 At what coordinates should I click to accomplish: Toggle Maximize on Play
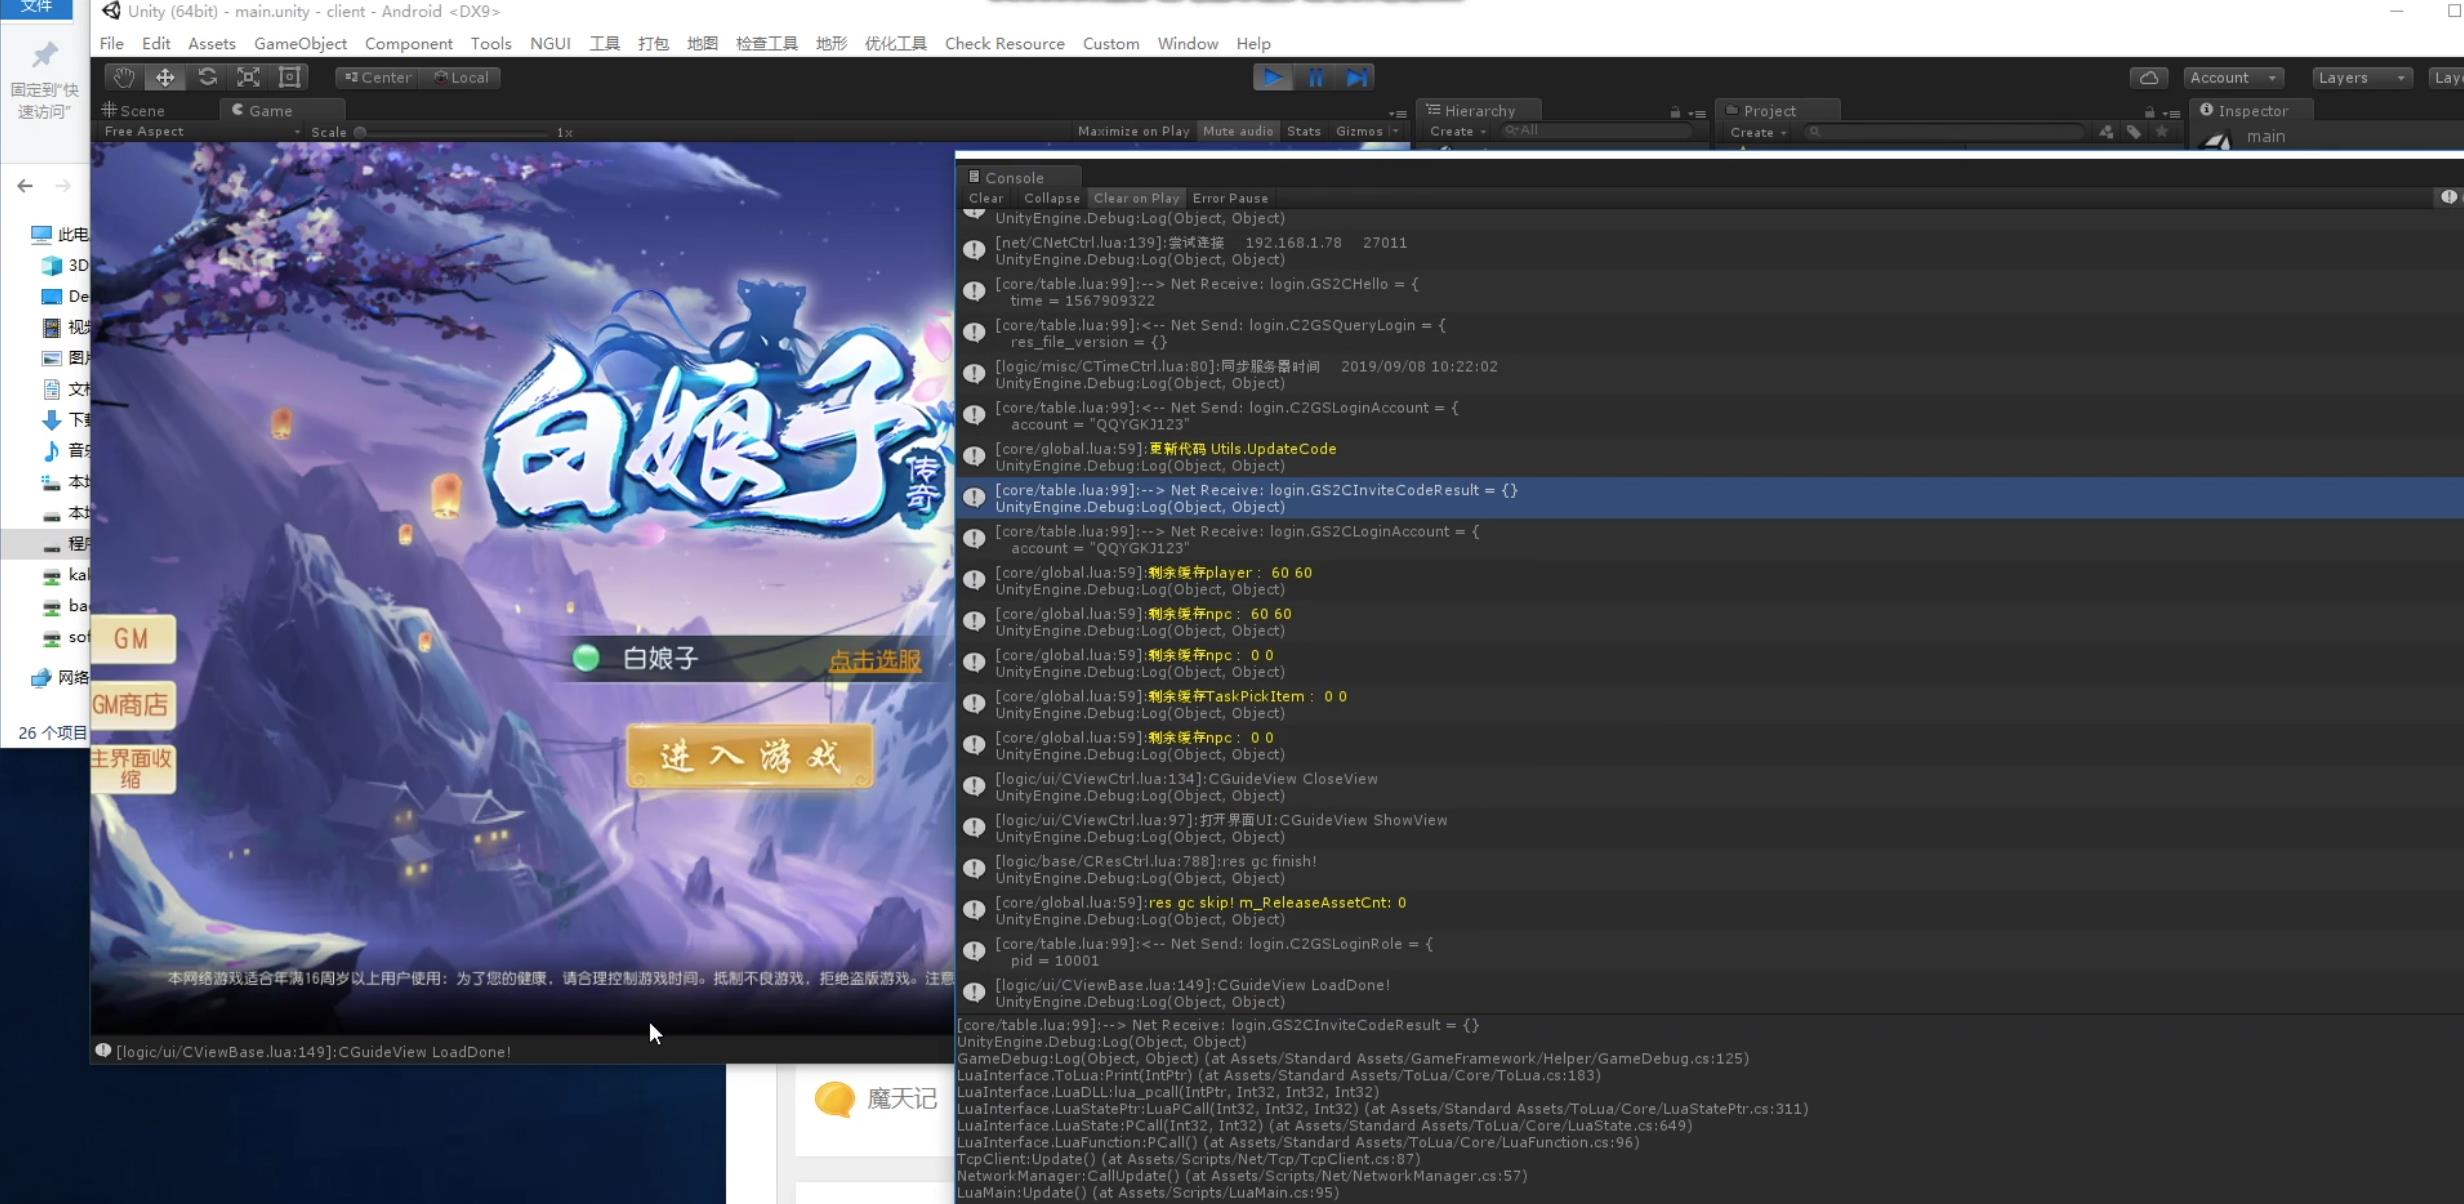[x=1133, y=131]
